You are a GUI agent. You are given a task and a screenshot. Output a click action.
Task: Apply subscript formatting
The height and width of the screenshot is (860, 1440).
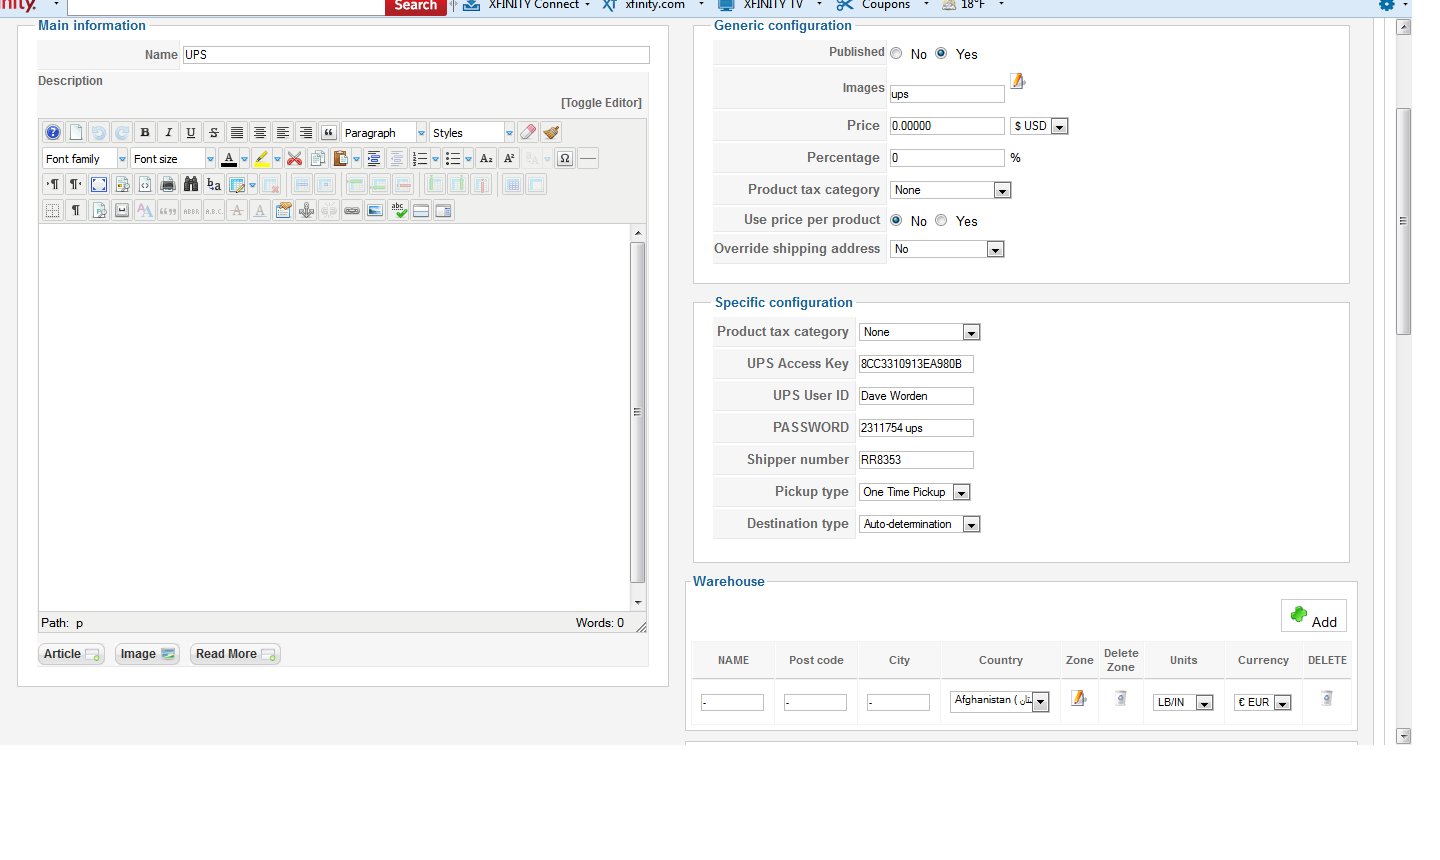click(486, 158)
